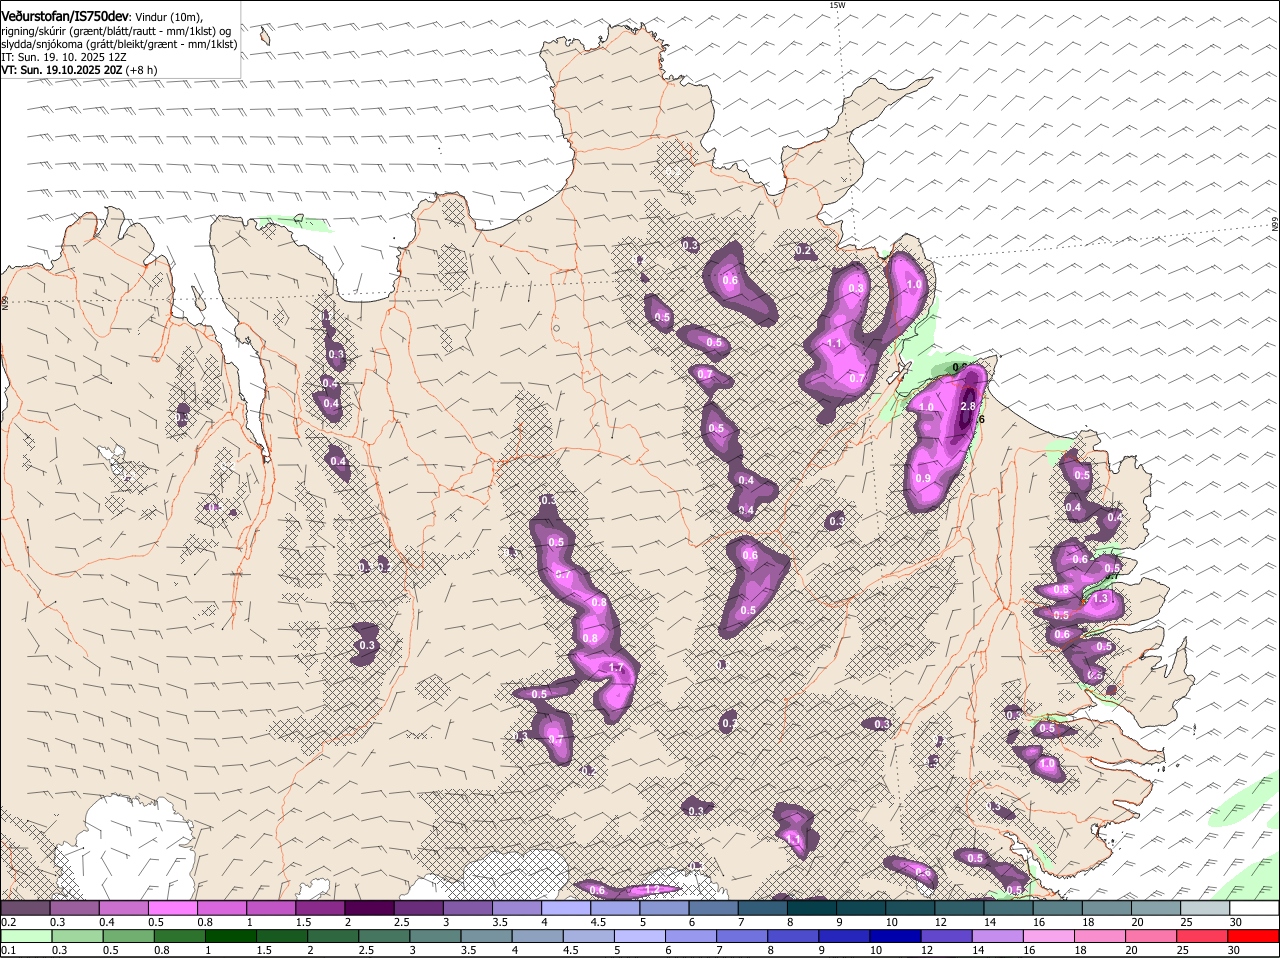Select the dark teal 8–9 upper legend swatch
Image resolution: width=1280 pixels, height=958 pixels.
point(811,908)
